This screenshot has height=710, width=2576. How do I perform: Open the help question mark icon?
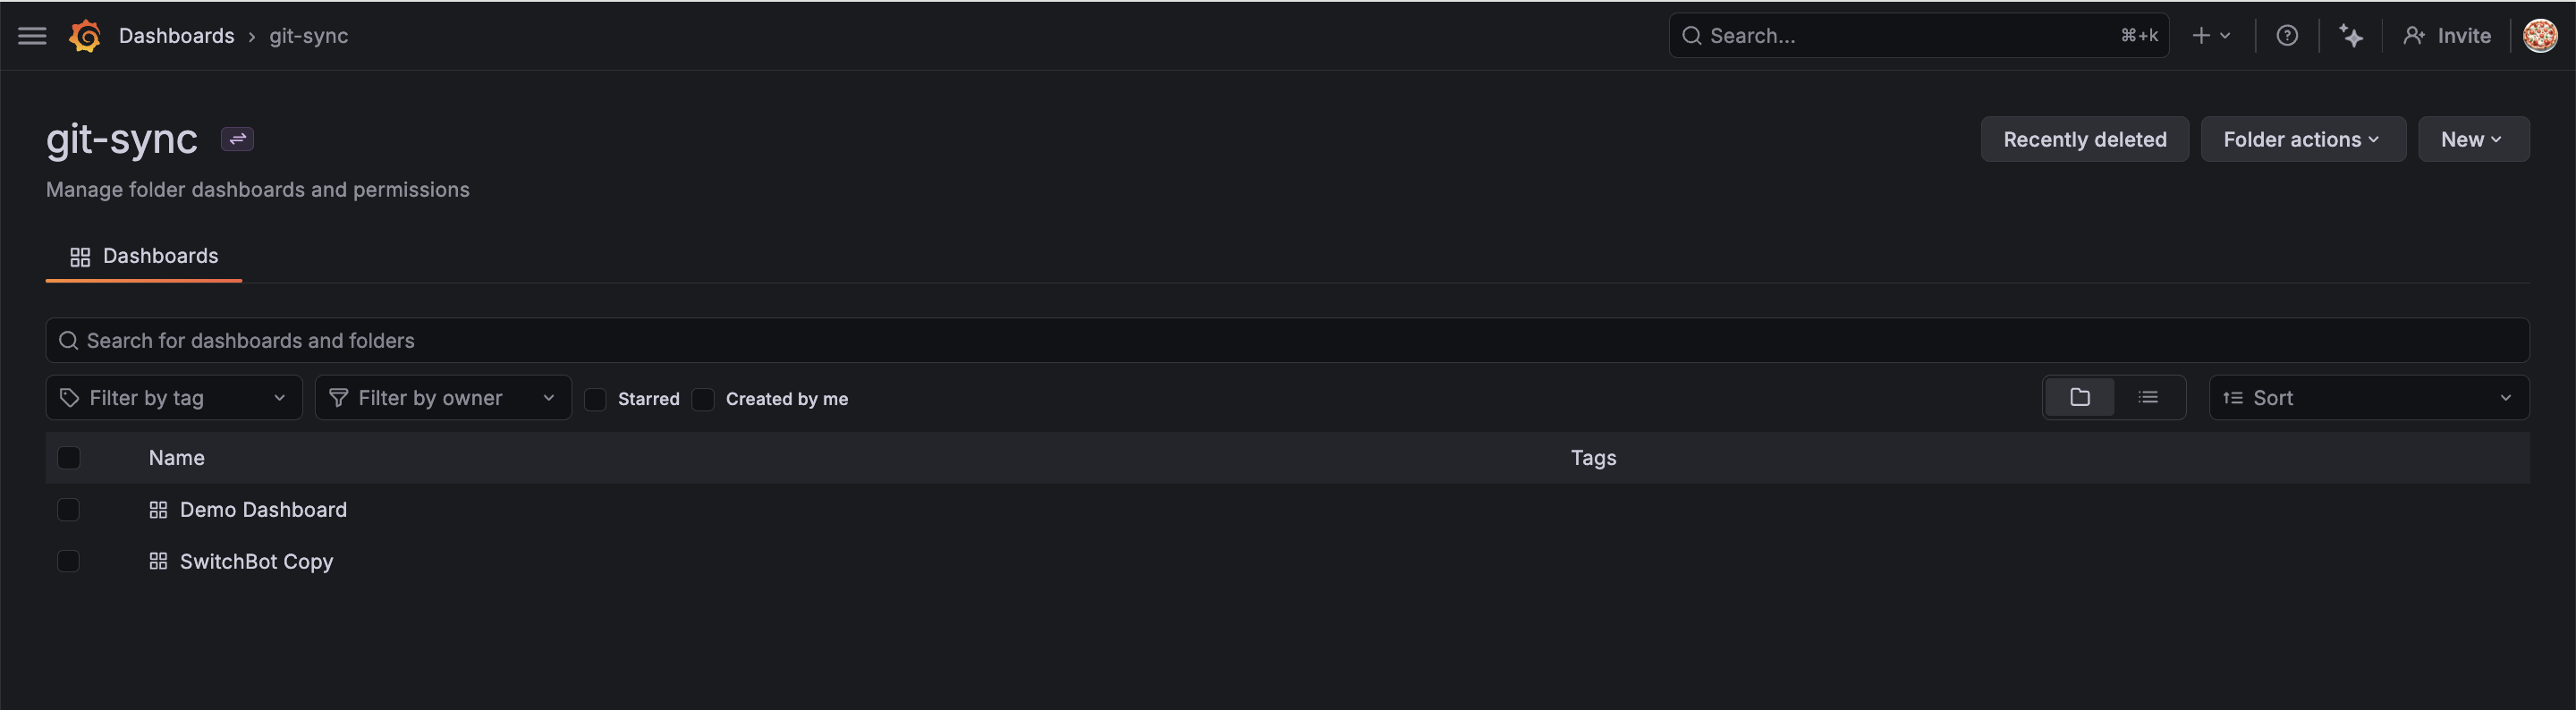(2286, 36)
